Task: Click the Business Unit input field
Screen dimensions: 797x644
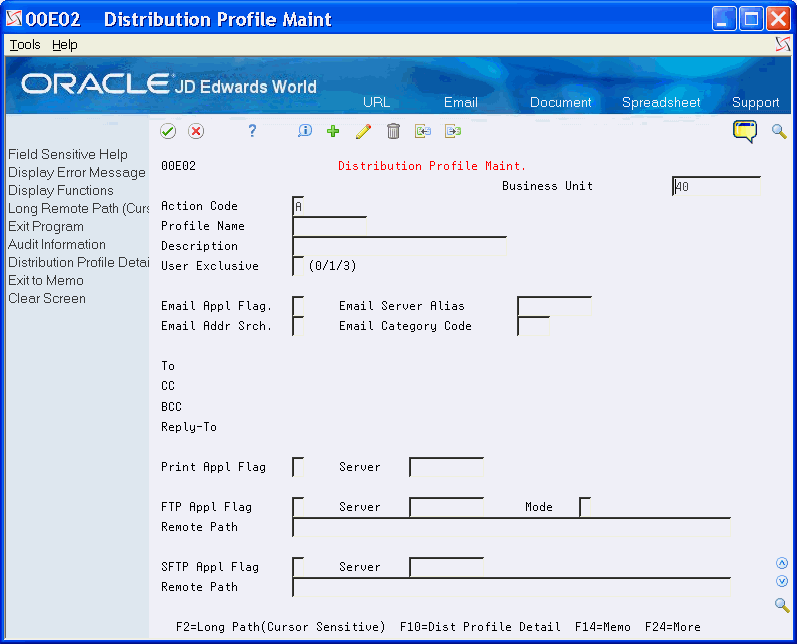Action: coord(716,187)
